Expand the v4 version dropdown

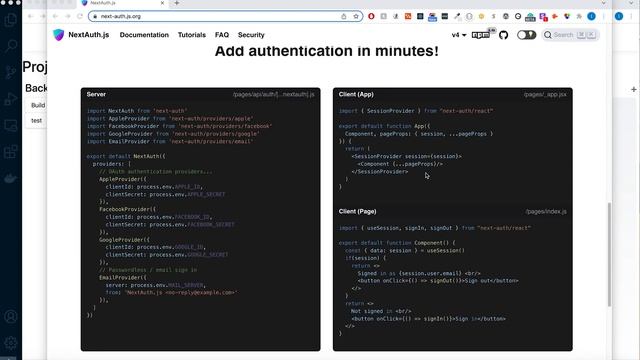pyautogui.click(x=459, y=35)
